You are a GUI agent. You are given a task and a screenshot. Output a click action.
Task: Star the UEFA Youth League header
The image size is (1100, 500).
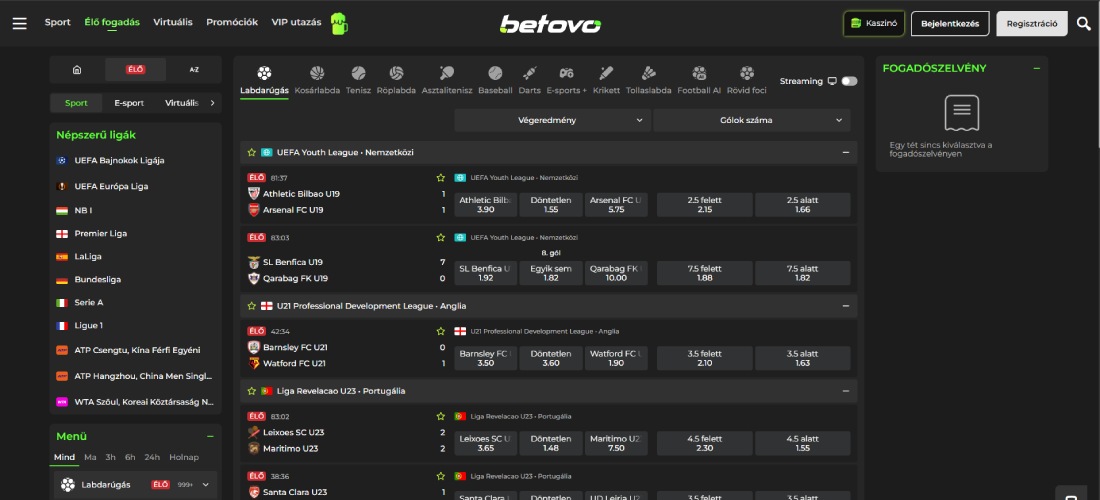click(x=252, y=152)
